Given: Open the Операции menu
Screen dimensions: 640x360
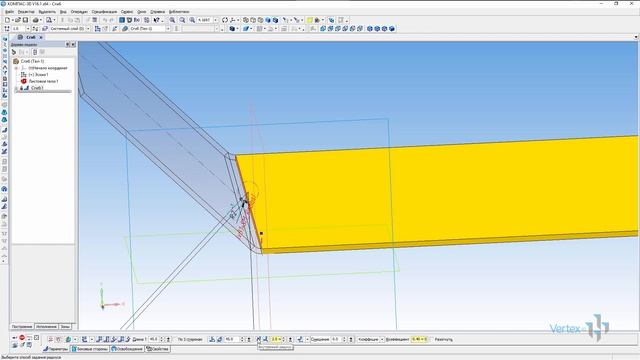Looking at the screenshot, I should tap(79, 12).
